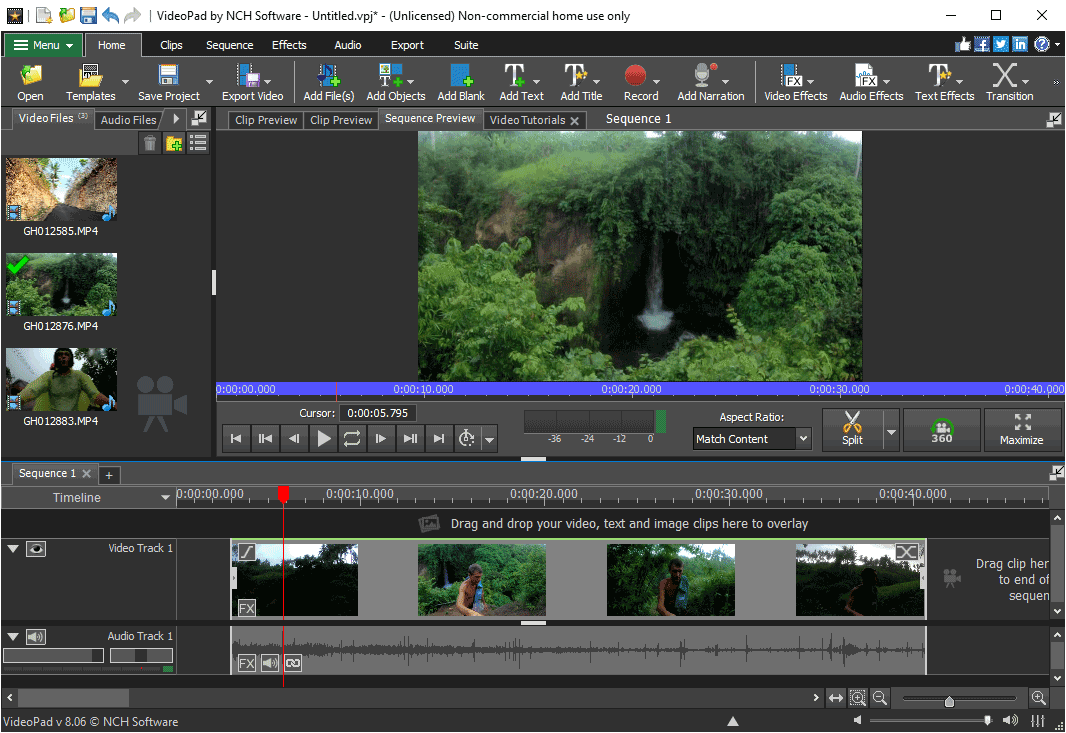Toggle 360 video preview mode
This screenshot has height=733, width=1066.
coord(942,430)
